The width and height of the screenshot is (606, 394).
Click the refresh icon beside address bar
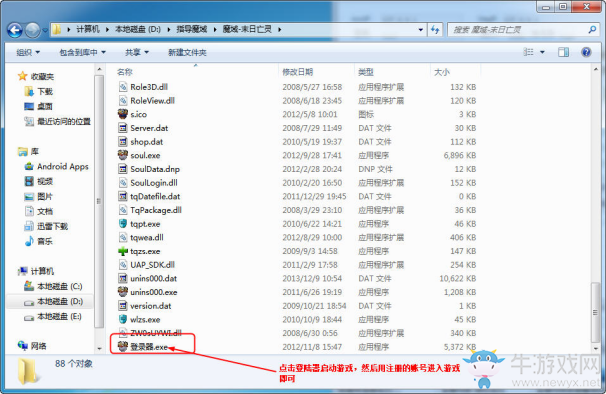[x=435, y=30]
